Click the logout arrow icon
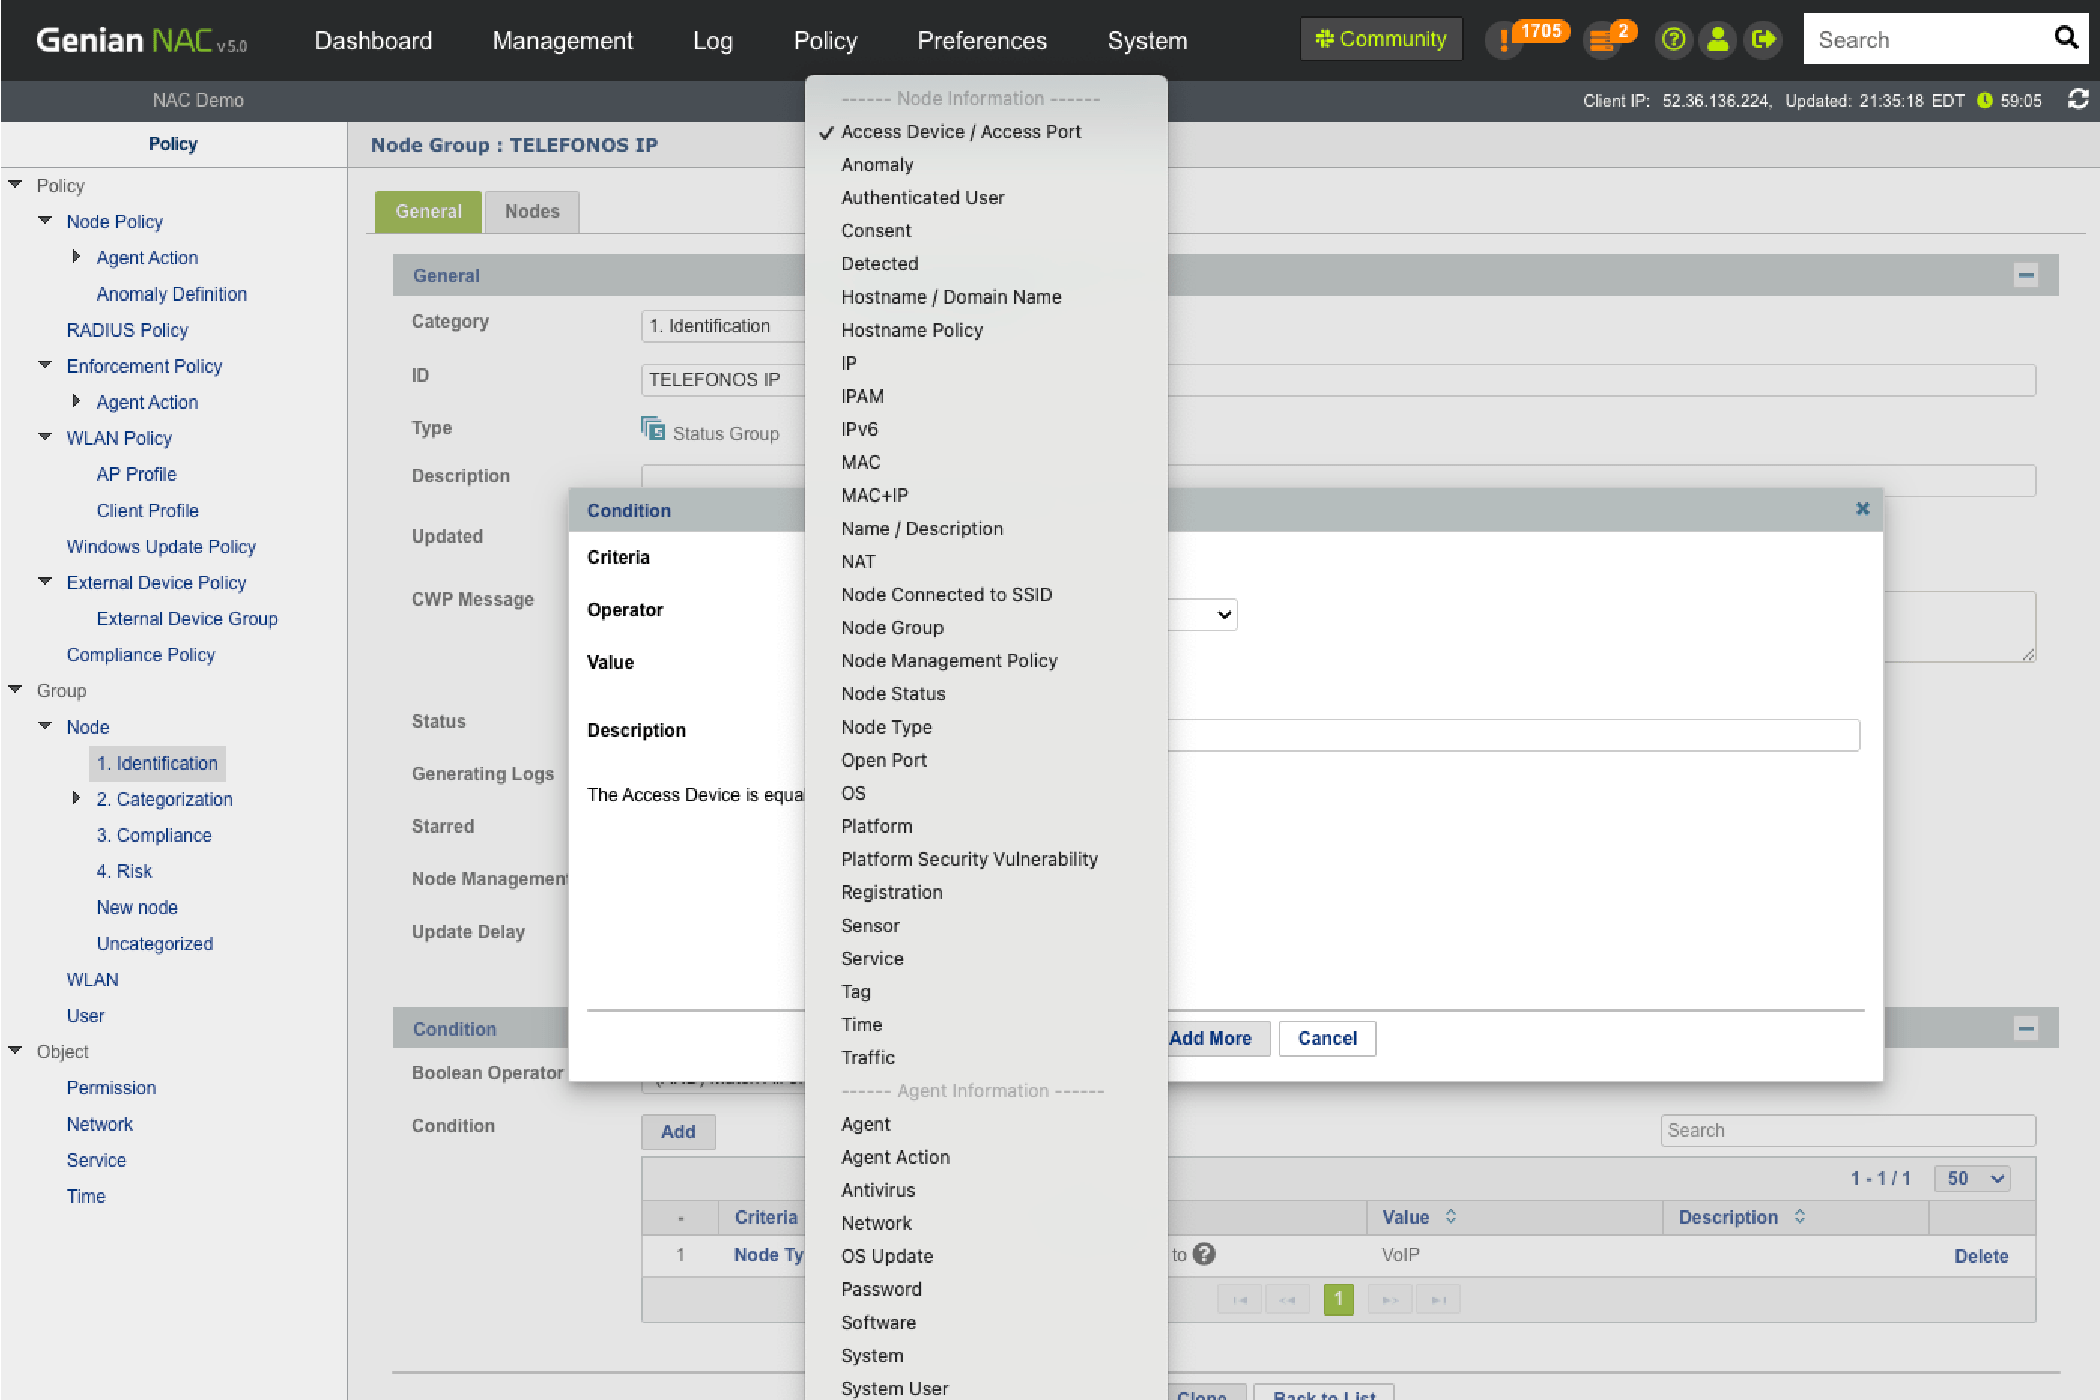Image resolution: width=2100 pixels, height=1400 pixels. coord(1763,40)
